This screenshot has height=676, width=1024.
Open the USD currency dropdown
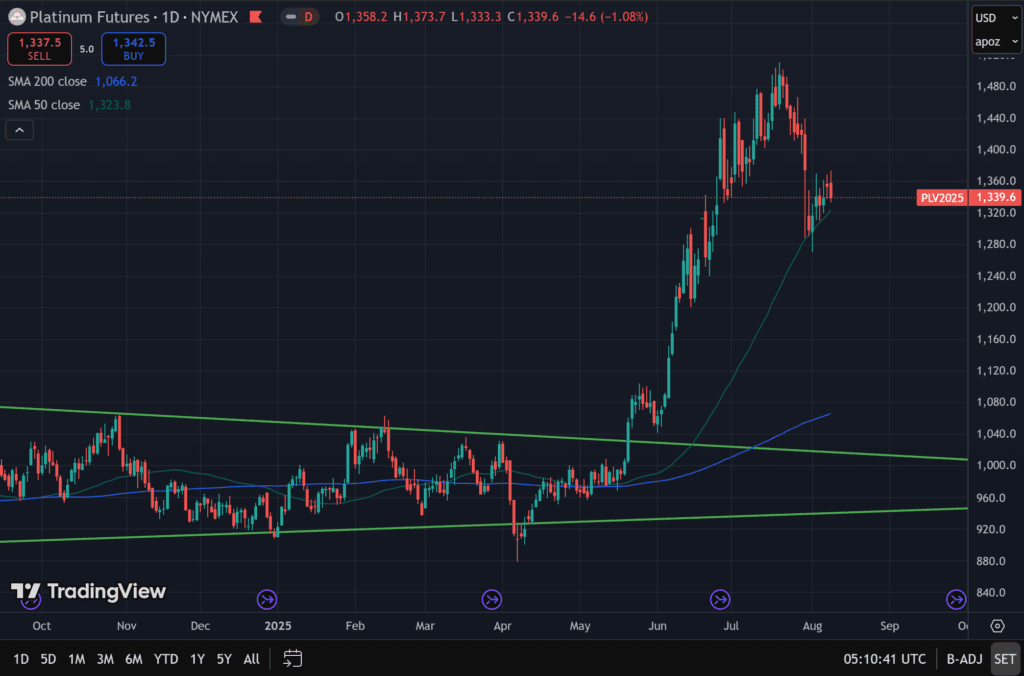tap(986, 18)
